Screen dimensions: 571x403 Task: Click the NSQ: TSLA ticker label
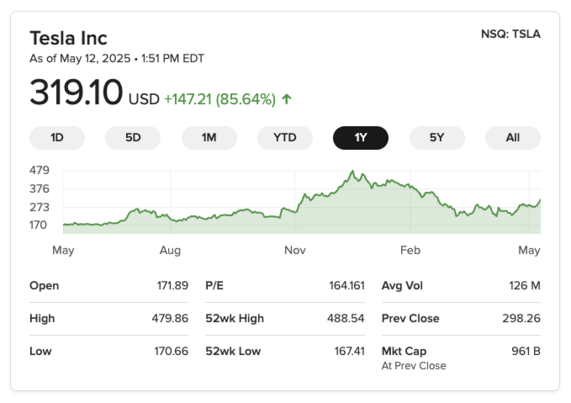pos(511,34)
